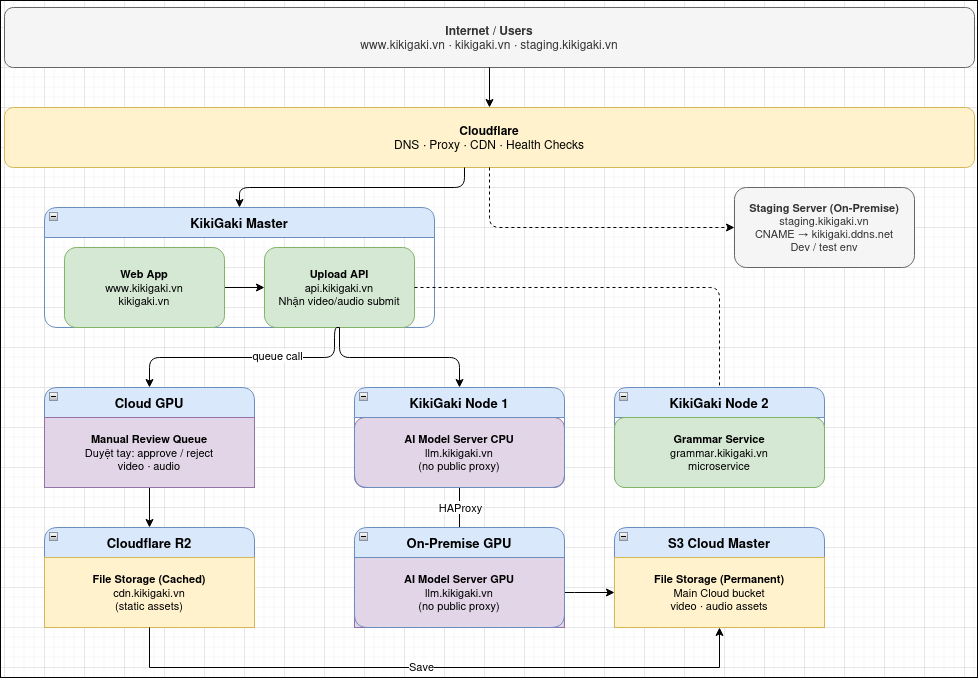Select the Grammar Service node

point(719,452)
